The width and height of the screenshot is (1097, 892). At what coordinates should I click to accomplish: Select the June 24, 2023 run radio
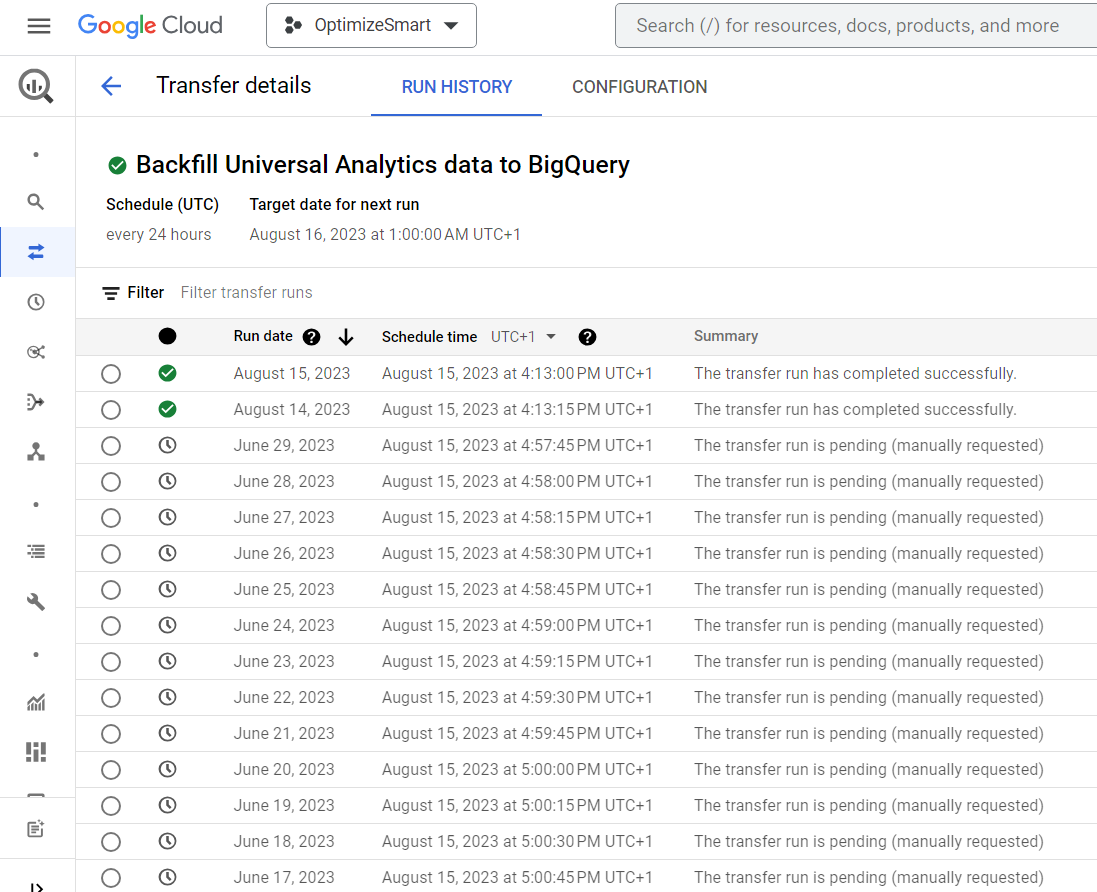[111, 626]
